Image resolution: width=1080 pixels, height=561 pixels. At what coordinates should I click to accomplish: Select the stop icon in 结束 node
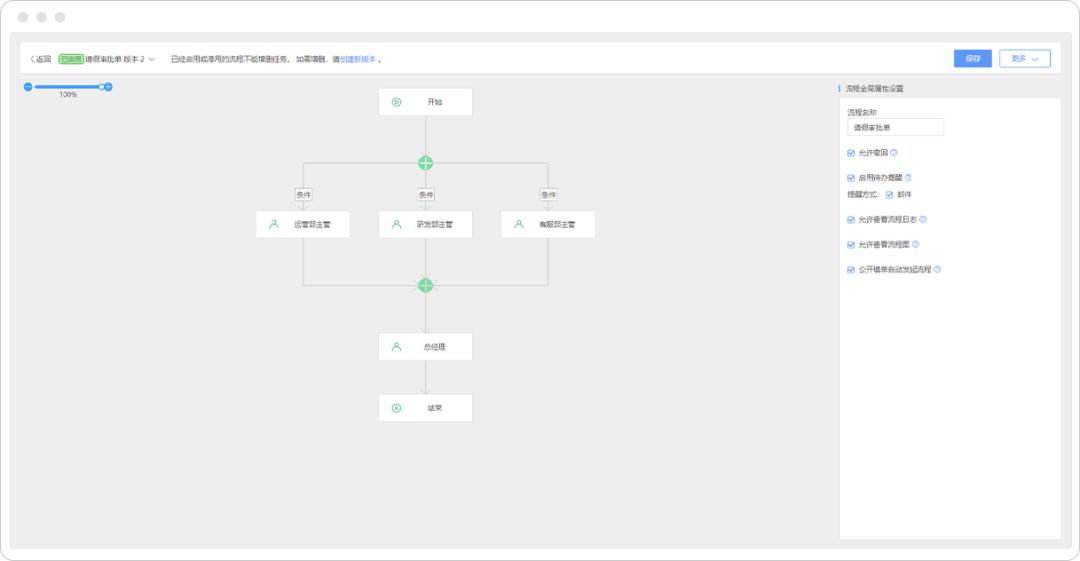[x=397, y=408]
